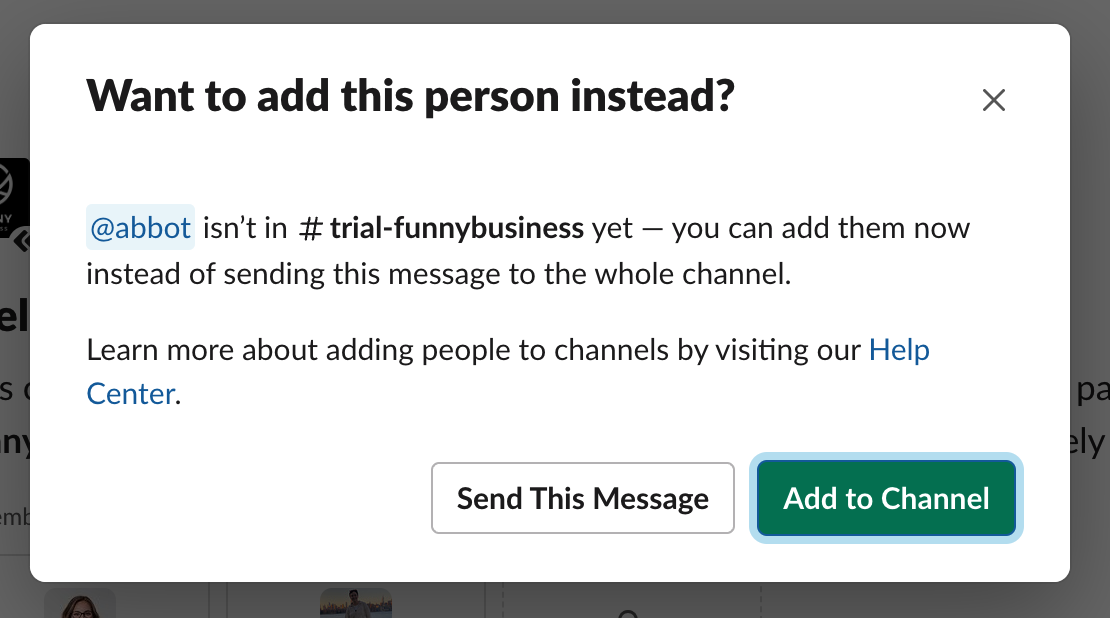Select the man's photo thumbnail below the dialog
1110x618 pixels.
[355, 603]
